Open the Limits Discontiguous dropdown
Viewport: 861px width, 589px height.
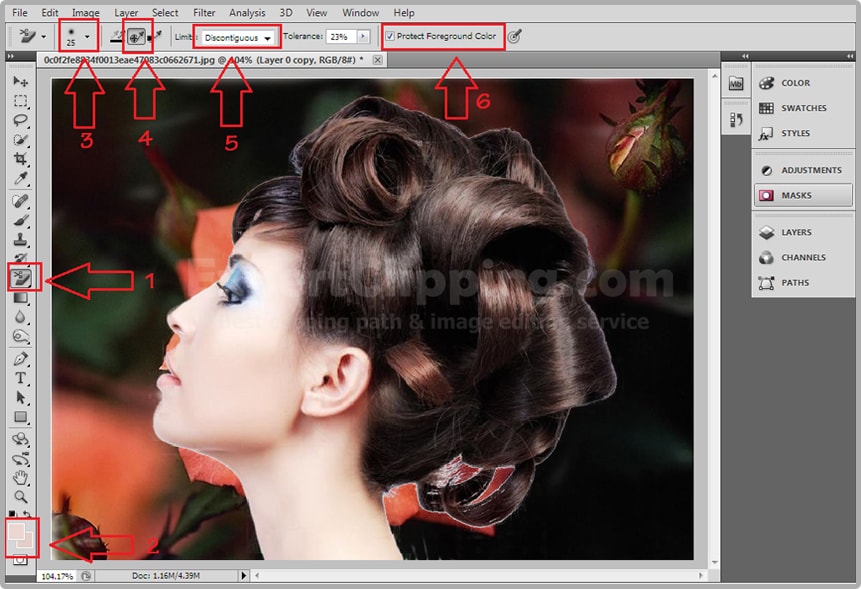click(x=237, y=37)
